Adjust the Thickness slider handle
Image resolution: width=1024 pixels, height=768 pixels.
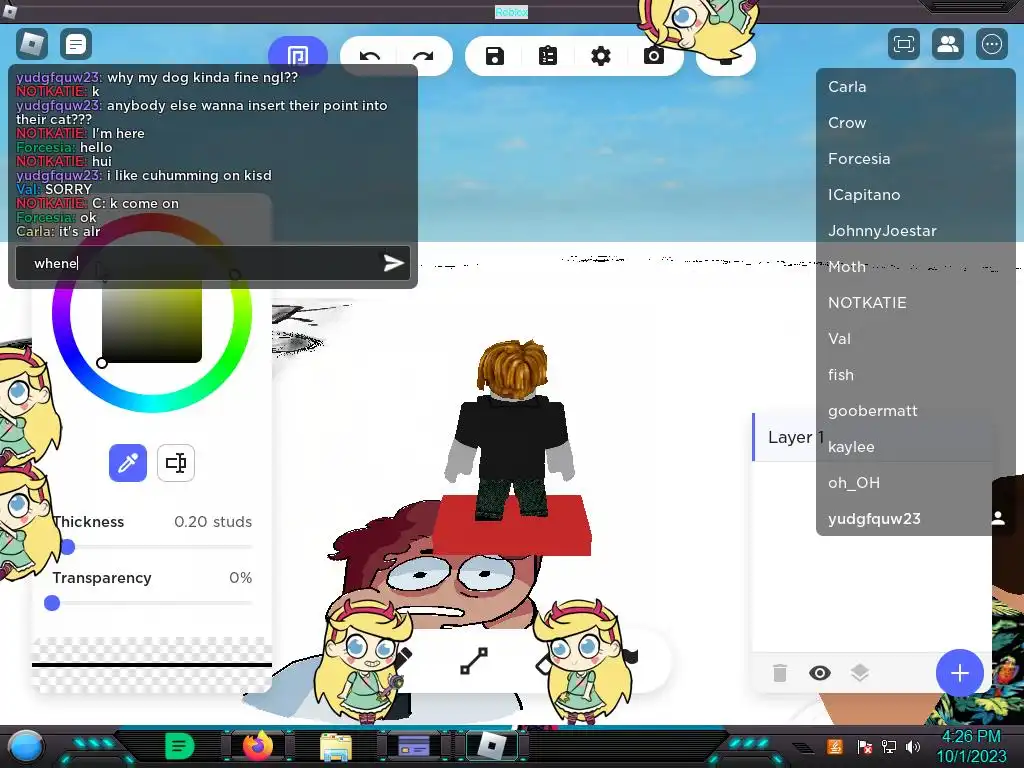click(67, 547)
